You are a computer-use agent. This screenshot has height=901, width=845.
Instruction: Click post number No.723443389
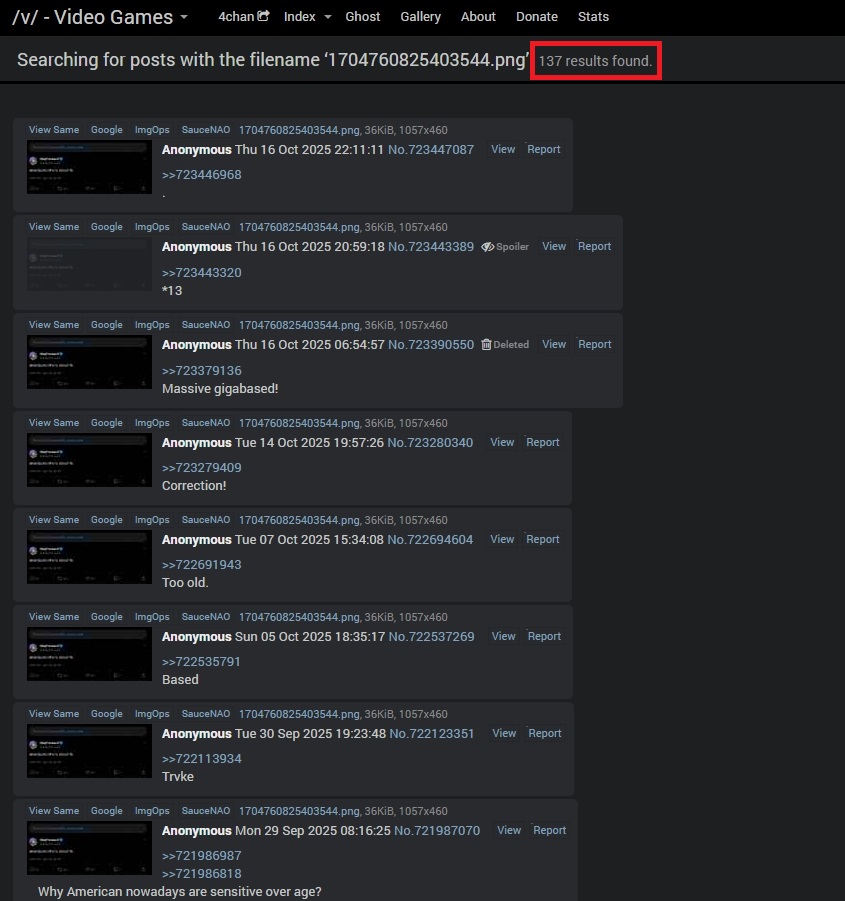(431, 247)
